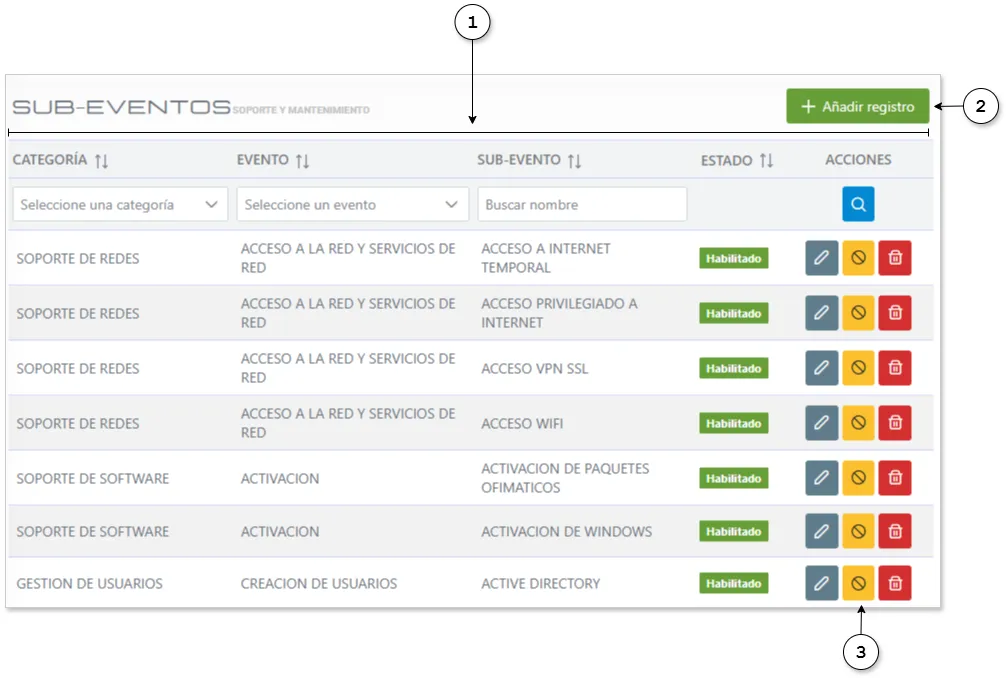Screen dimensions: 1006x678
Task: Delete the ACCESO VPN SSL record
Action: 895,368
